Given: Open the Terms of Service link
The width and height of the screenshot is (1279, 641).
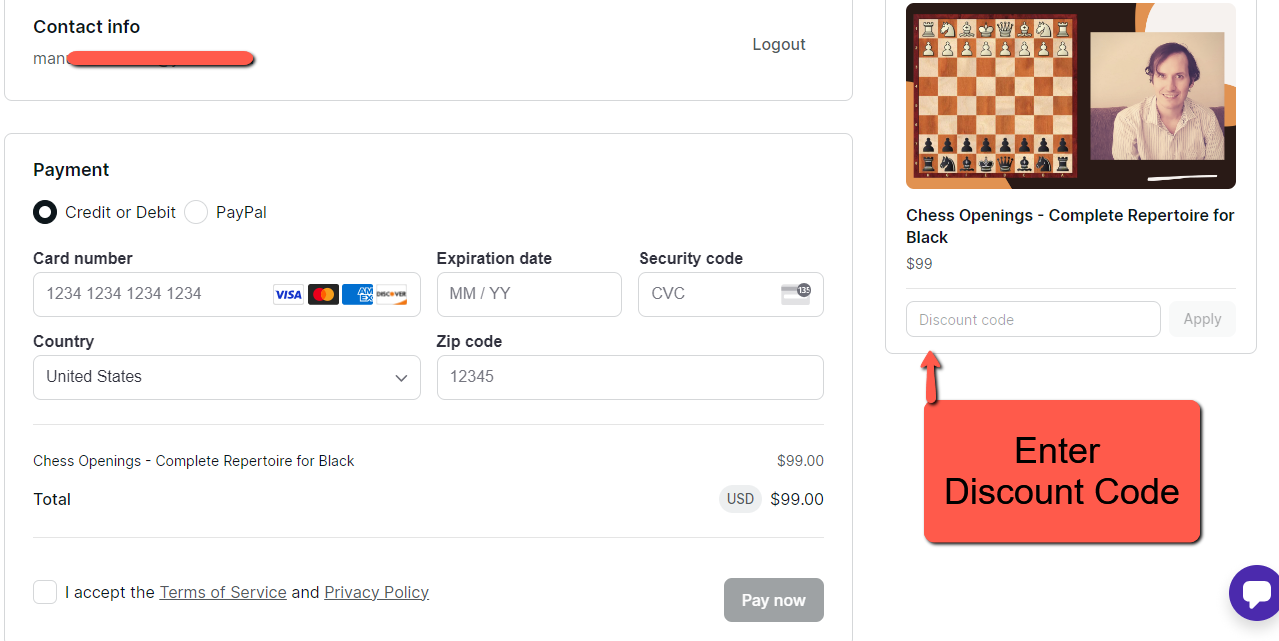Looking at the screenshot, I should [x=223, y=592].
